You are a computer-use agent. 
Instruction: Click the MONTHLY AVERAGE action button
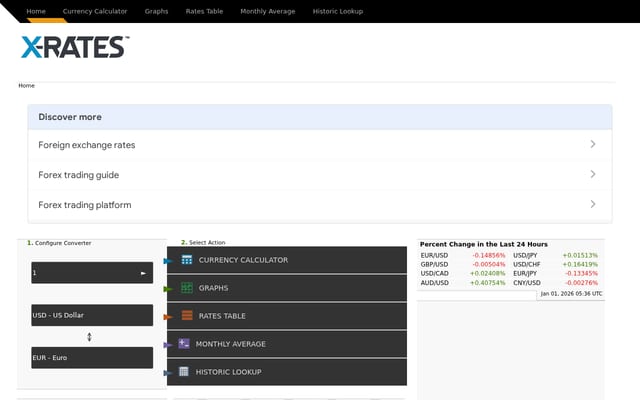[x=287, y=344]
